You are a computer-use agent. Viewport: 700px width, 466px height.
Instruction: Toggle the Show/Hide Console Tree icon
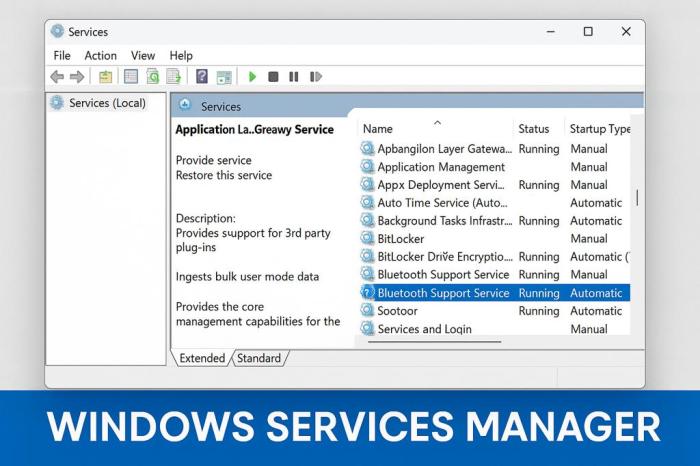click(131, 77)
